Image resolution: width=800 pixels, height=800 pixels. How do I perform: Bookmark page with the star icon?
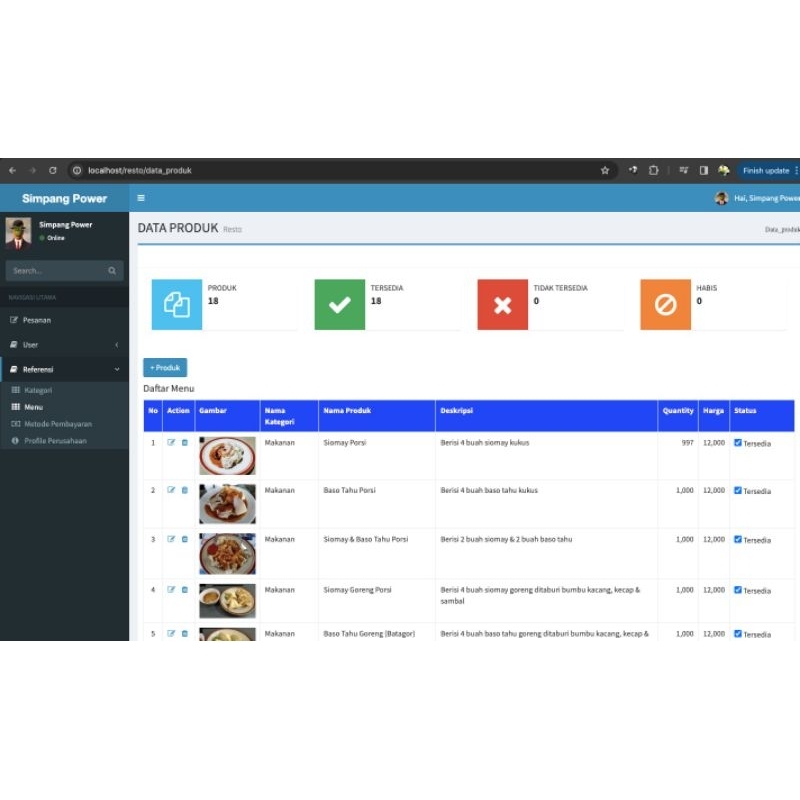[x=605, y=170]
